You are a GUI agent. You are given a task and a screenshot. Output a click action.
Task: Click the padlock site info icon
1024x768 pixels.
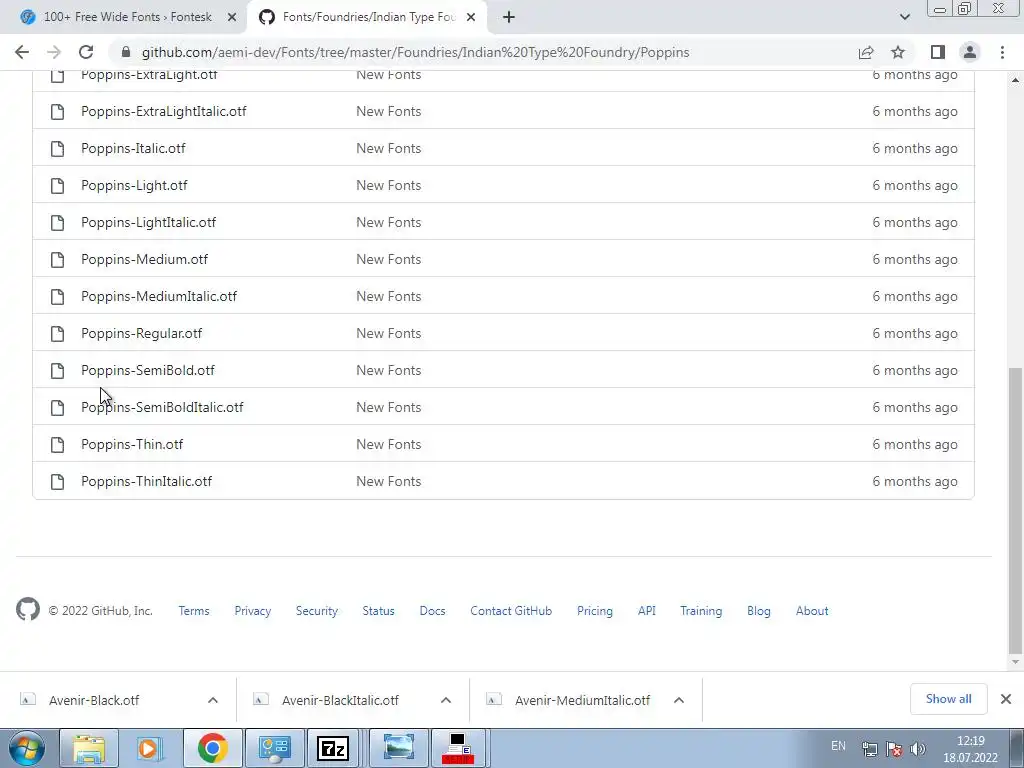126,52
